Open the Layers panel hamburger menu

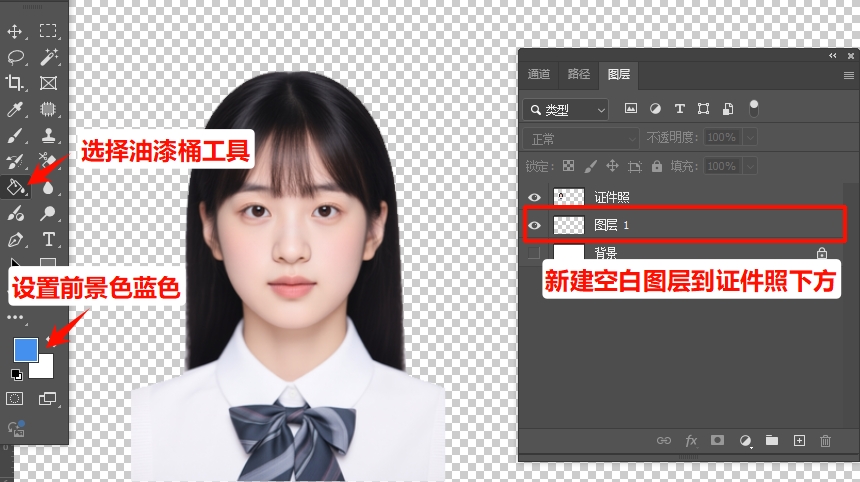click(x=848, y=76)
